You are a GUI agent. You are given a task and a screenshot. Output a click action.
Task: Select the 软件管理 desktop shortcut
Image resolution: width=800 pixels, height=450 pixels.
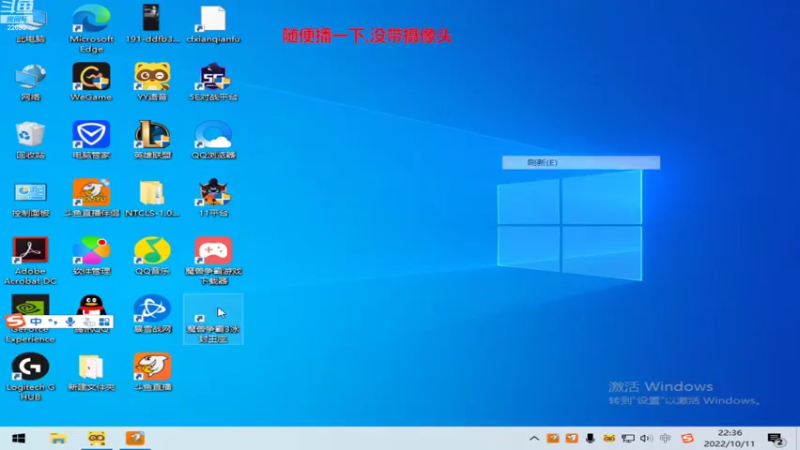pos(91,256)
